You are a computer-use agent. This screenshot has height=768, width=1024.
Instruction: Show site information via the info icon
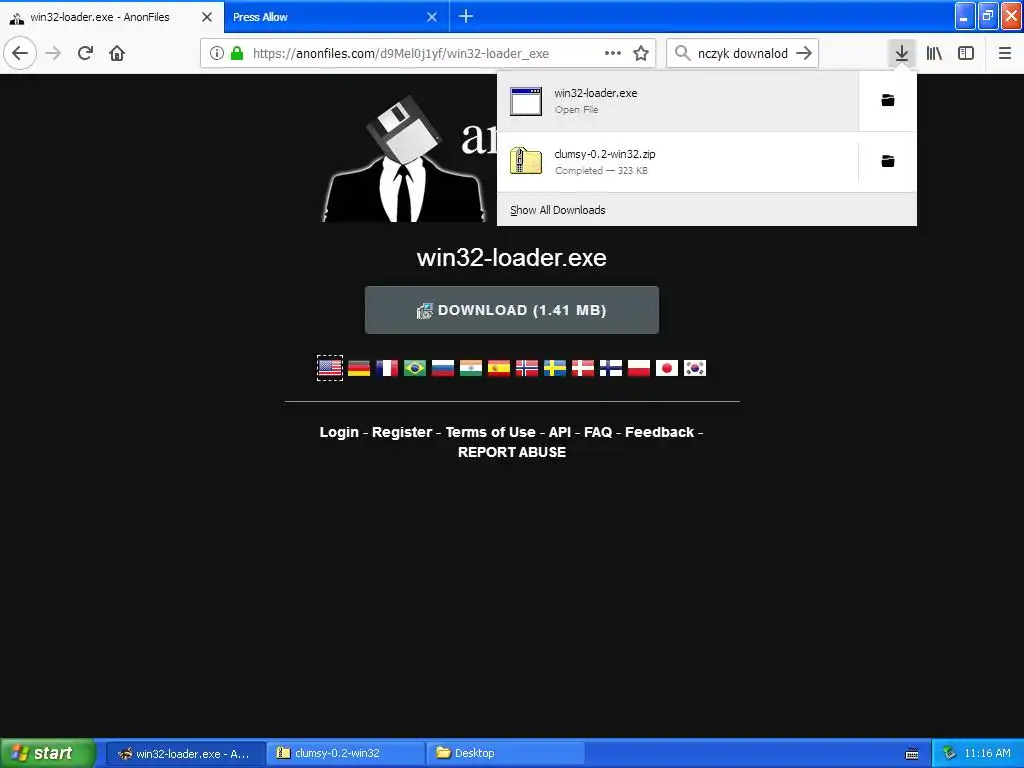[x=217, y=53]
